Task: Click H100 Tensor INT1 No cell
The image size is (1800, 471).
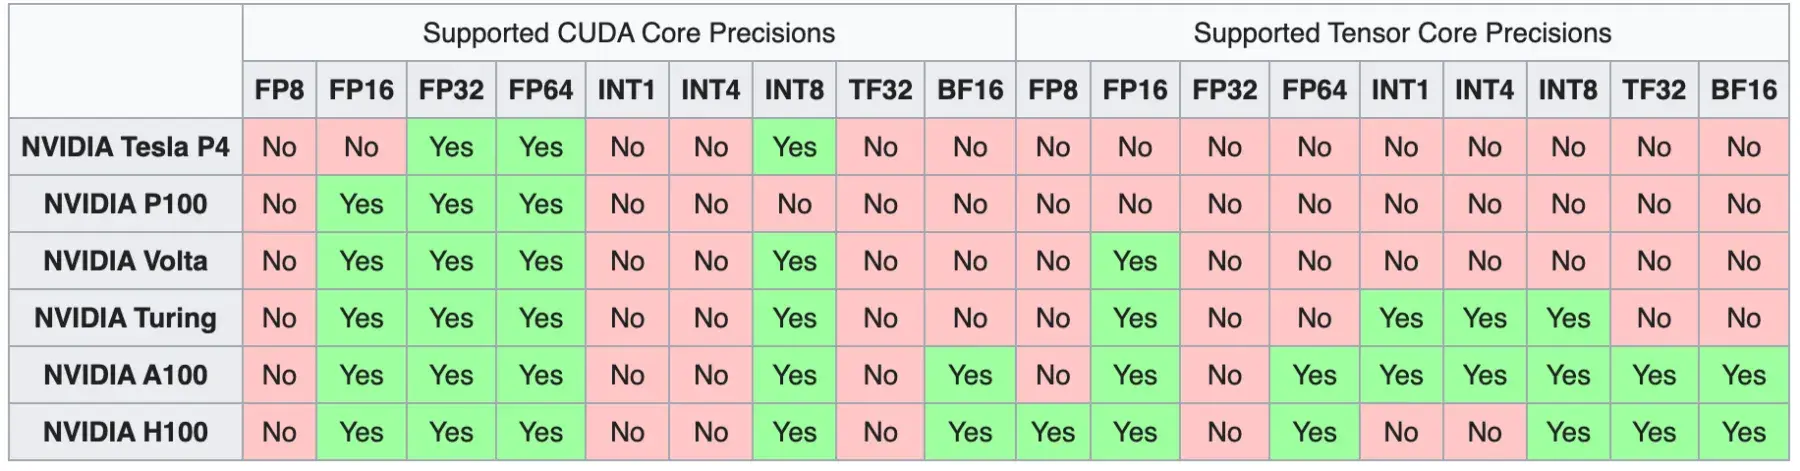Action: [1400, 432]
